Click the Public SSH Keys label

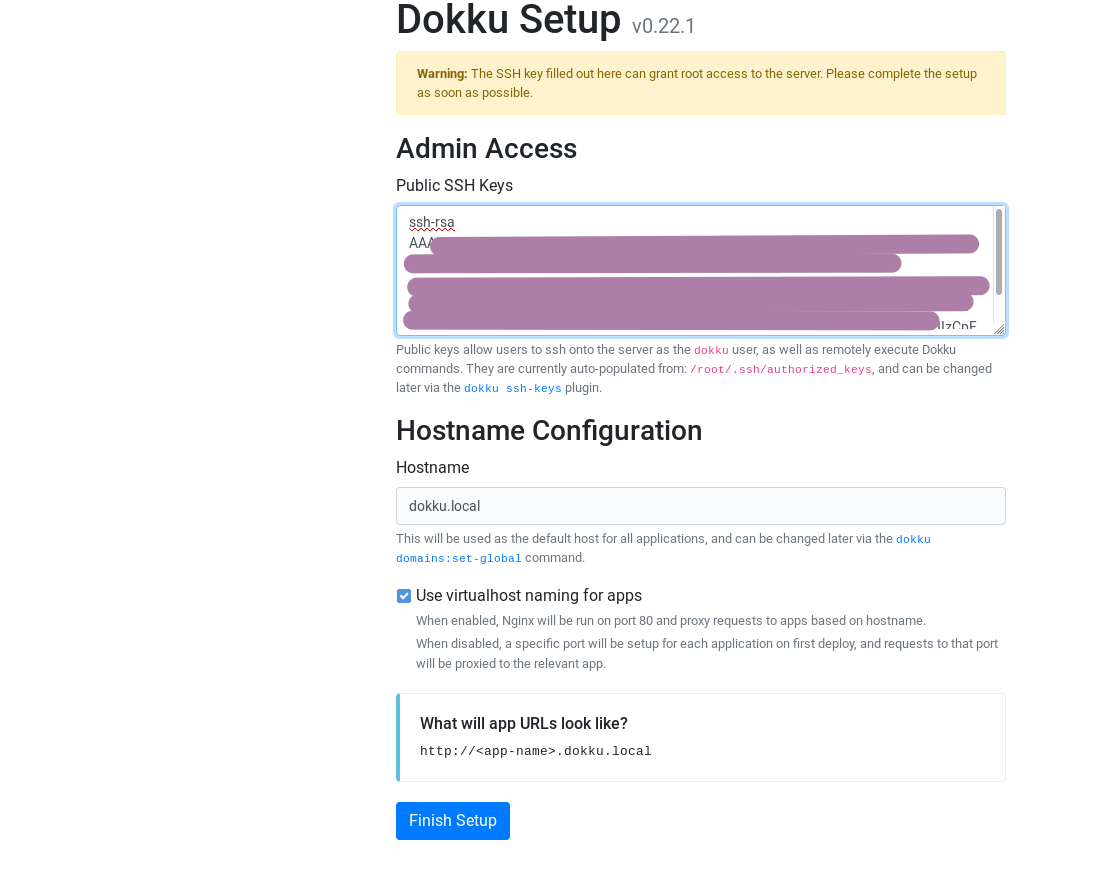(454, 185)
